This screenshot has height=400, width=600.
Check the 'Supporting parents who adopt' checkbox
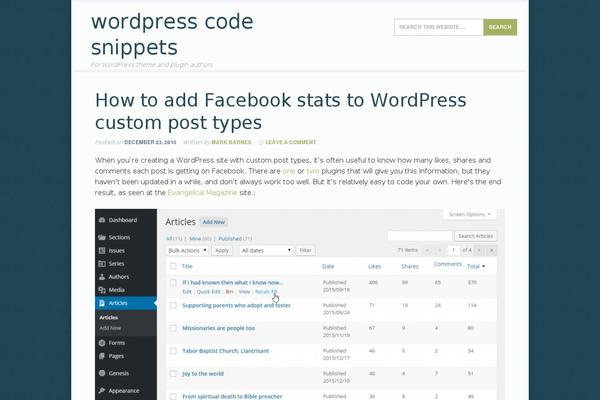pos(173,305)
